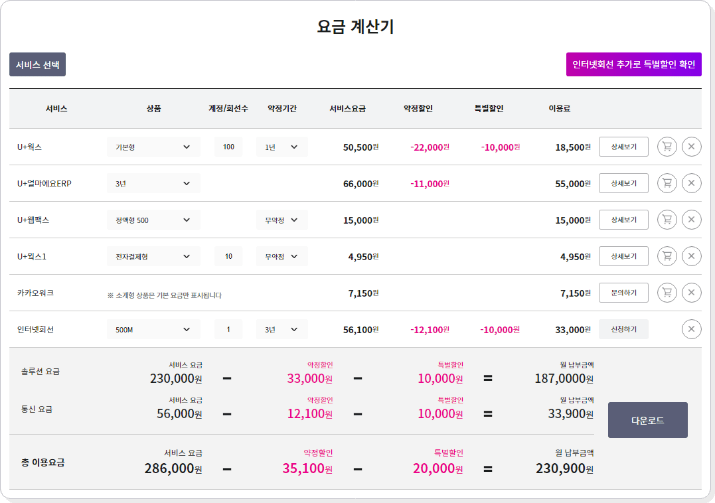Remove the 카카오워크 row
Viewport: 715px width, 503px height.
[x=691, y=293]
